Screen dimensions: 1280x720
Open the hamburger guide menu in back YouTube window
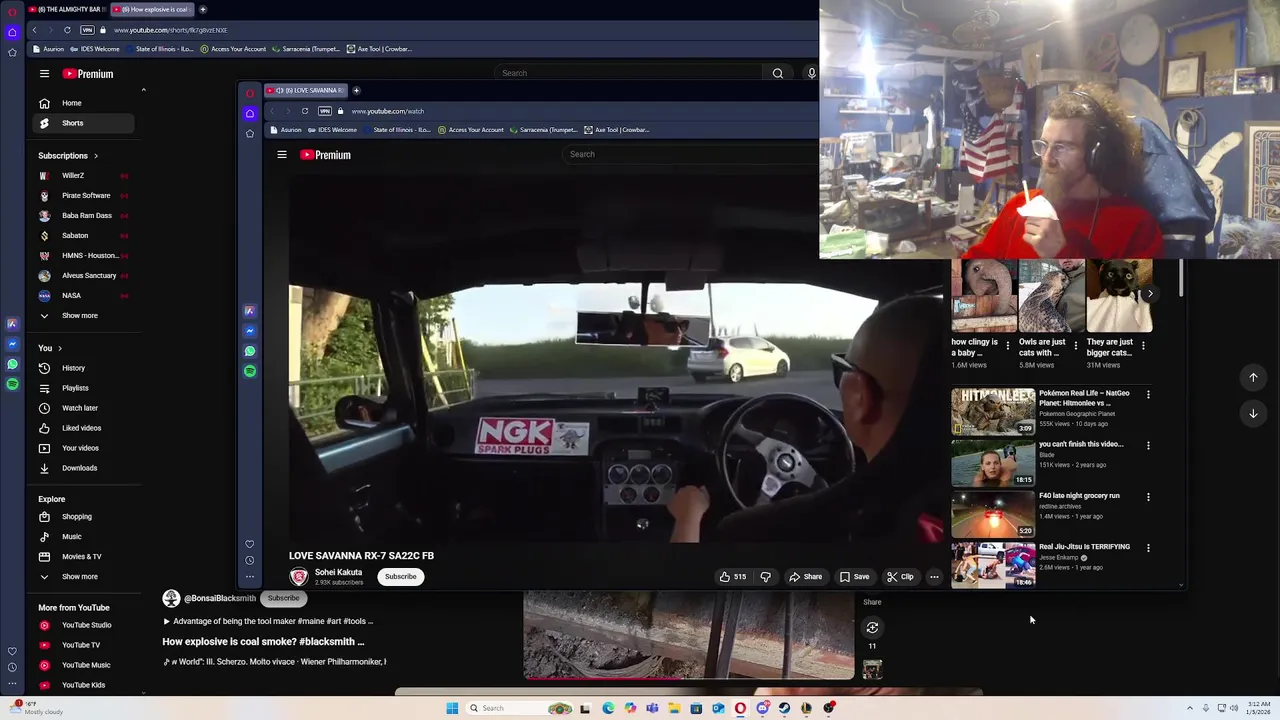44,74
